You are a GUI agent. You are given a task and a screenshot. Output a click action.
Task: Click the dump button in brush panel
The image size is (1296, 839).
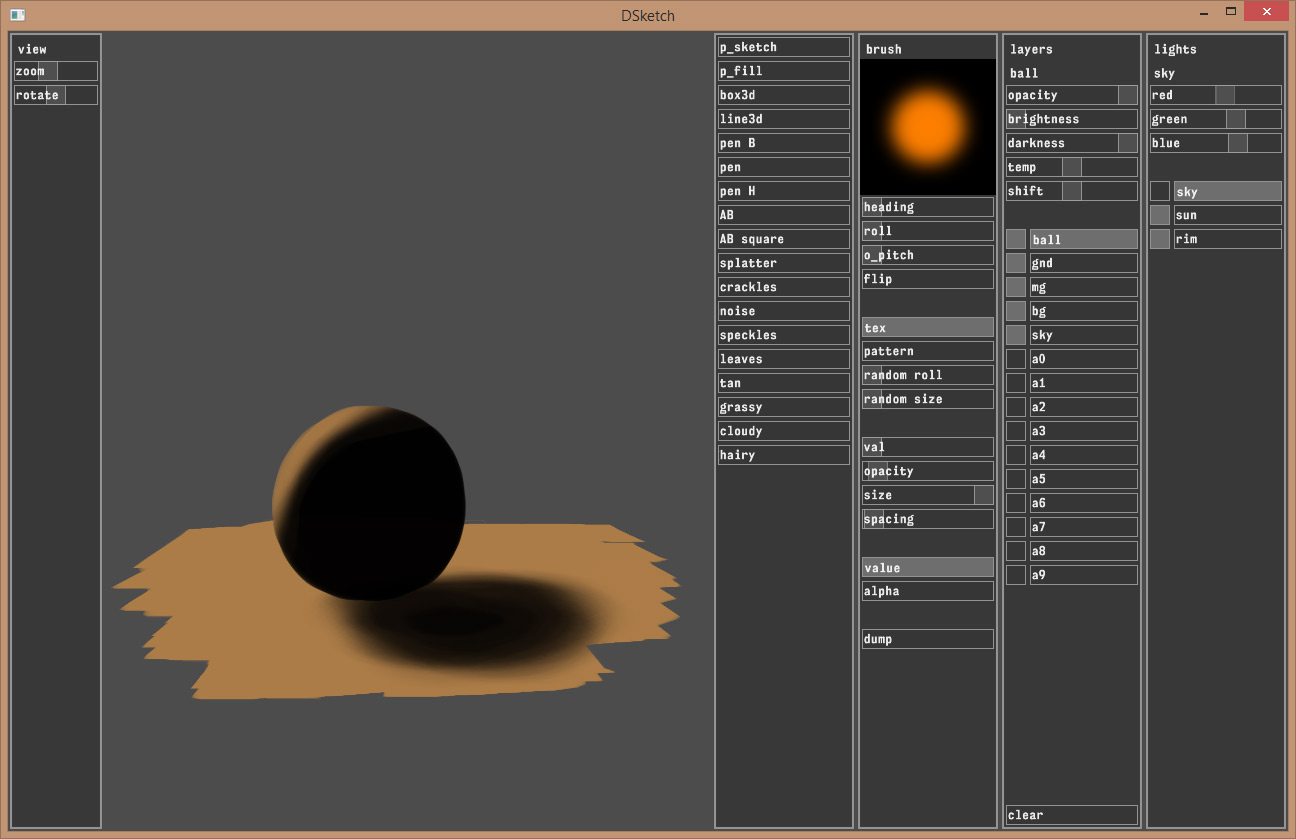click(927, 639)
